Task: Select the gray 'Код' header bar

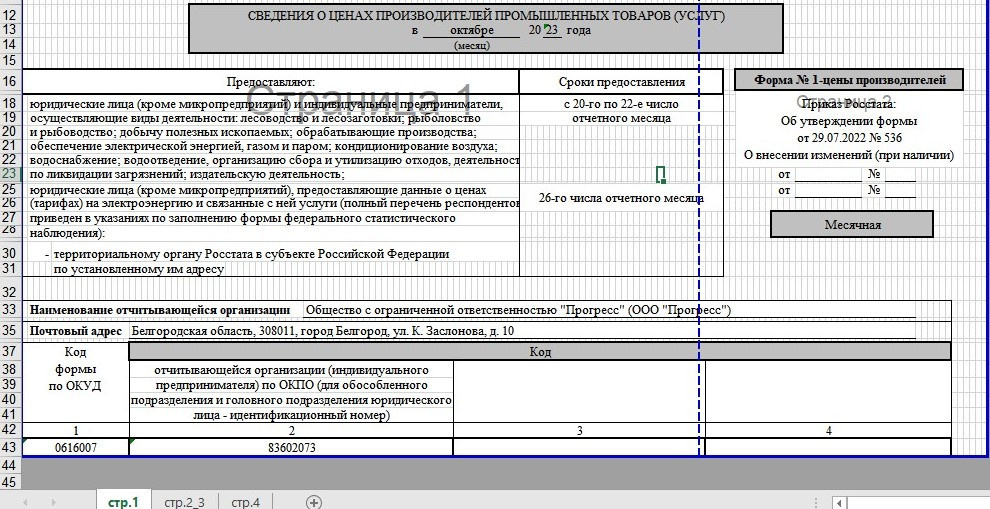Action: 540,351
